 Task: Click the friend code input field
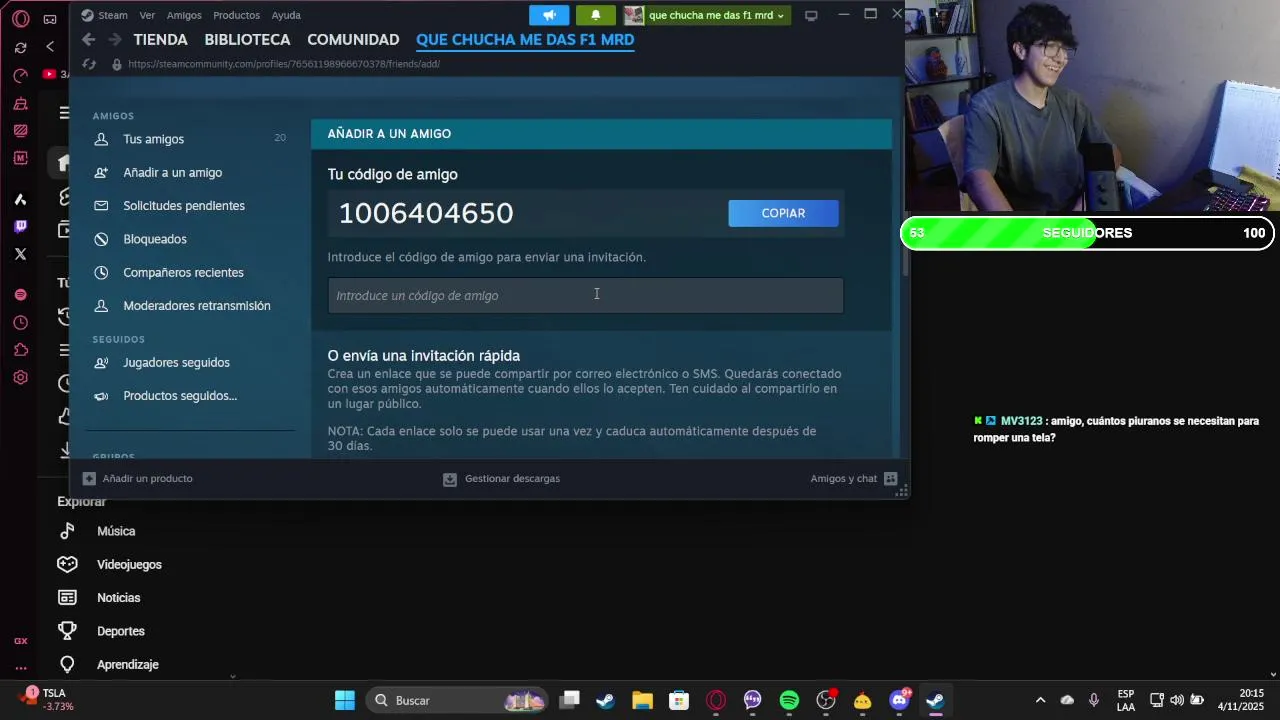585,295
